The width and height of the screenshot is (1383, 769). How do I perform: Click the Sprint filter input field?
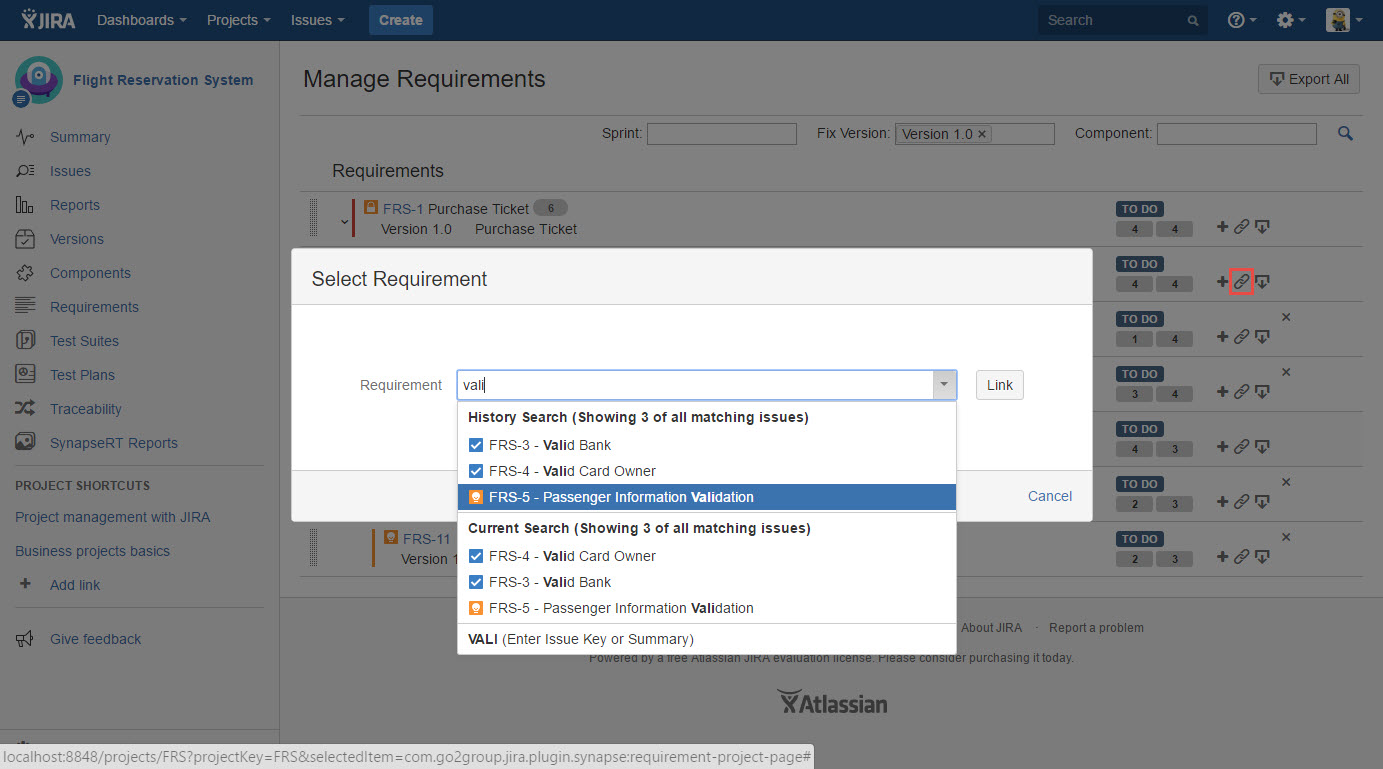tap(721, 134)
